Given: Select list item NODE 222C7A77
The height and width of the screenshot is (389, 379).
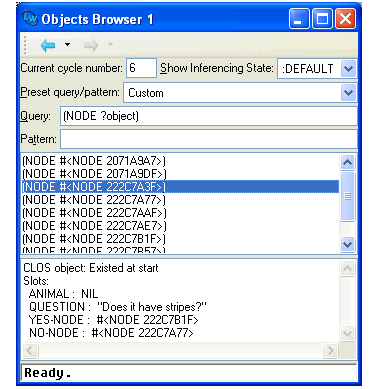Looking at the screenshot, I should click(94, 200).
